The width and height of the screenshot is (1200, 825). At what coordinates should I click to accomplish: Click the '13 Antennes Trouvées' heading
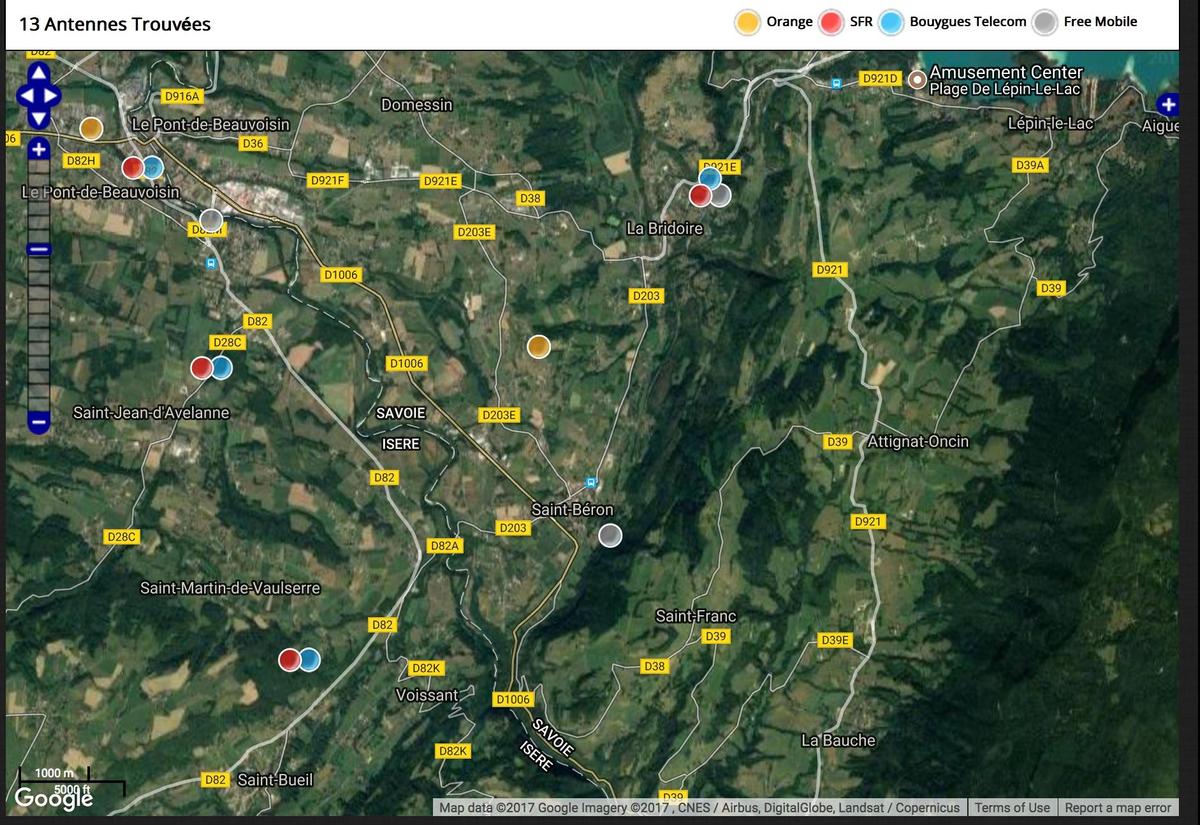pos(115,24)
